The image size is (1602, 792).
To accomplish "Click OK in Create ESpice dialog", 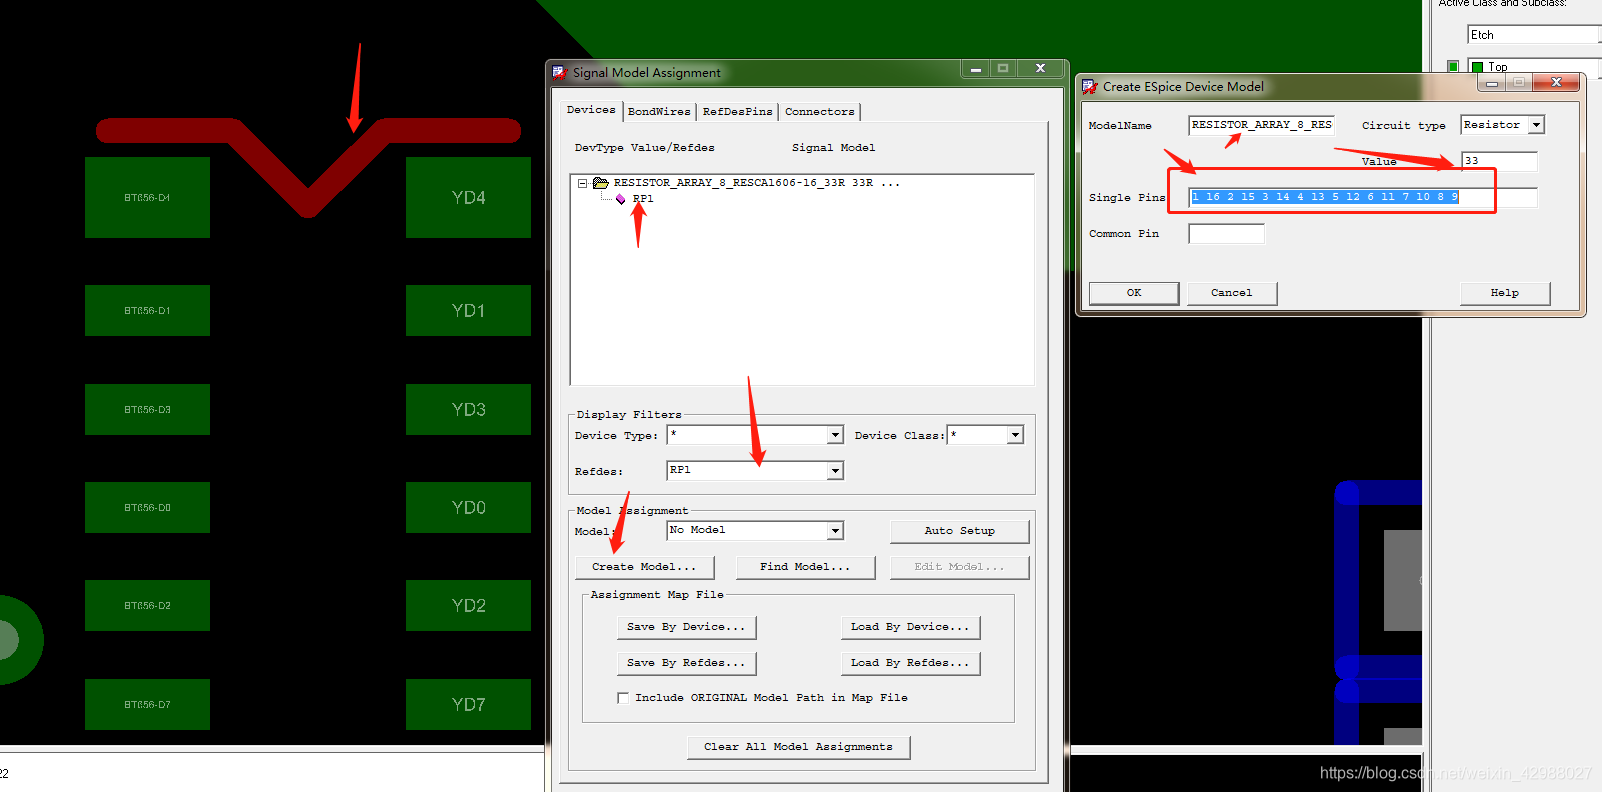I will pyautogui.click(x=1134, y=293).
